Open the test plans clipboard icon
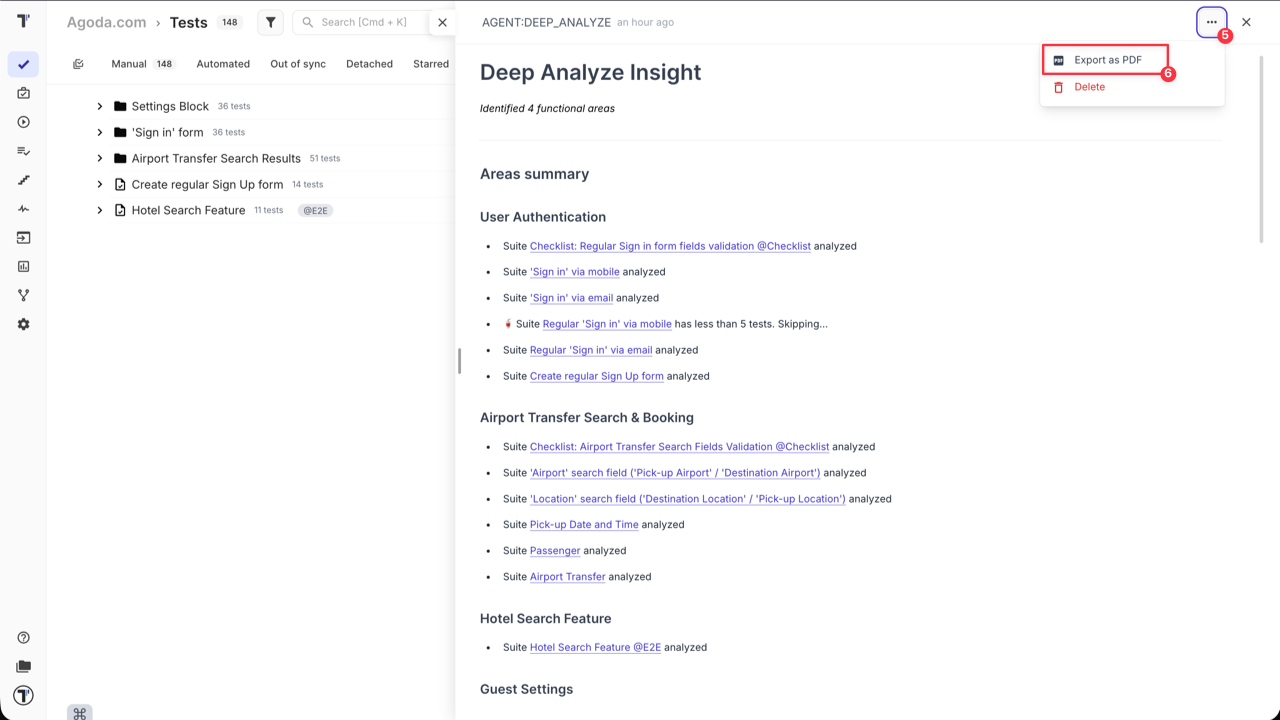 (23, 93)
